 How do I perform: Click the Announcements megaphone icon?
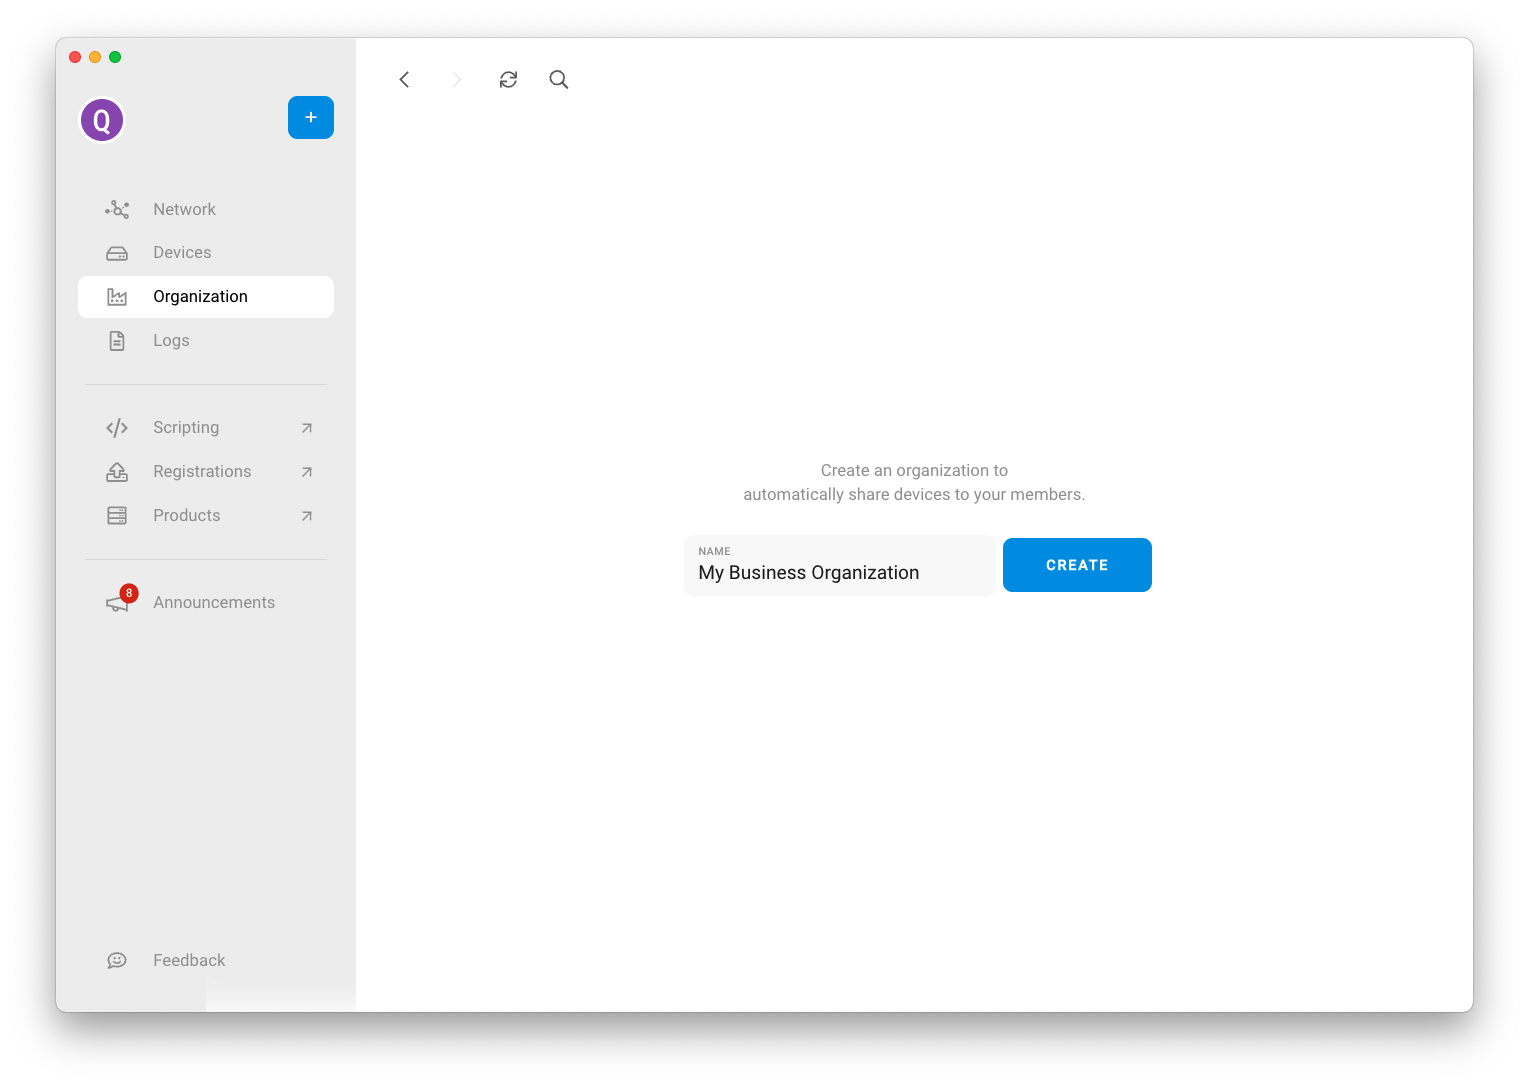117,604
